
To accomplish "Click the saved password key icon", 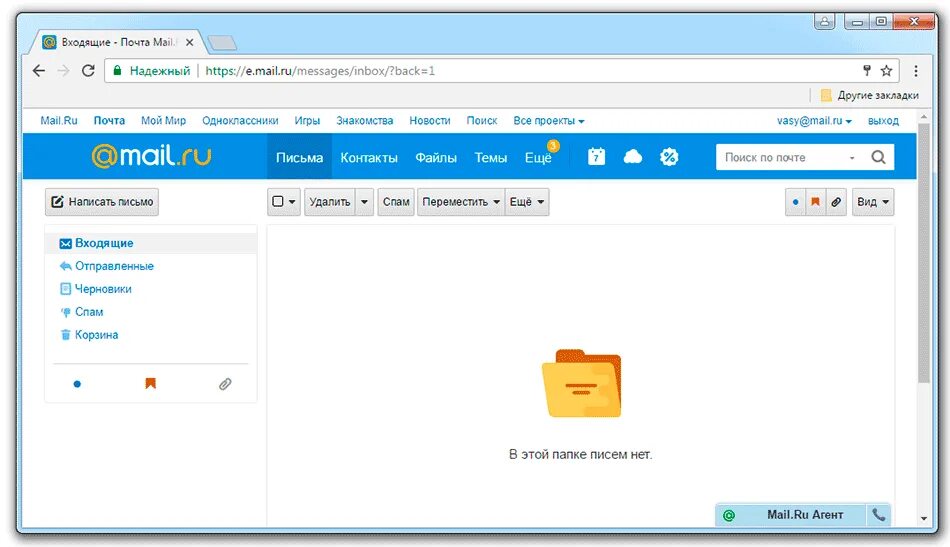I will click(867, 71).
